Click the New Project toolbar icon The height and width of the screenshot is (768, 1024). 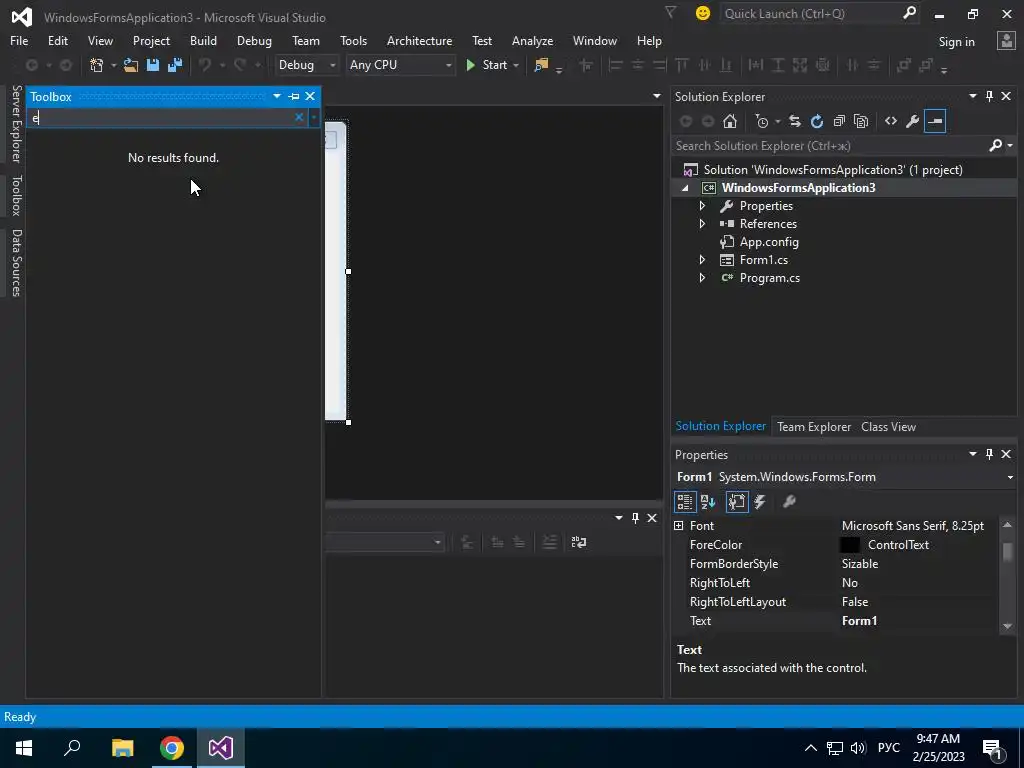[x=97, y=65]
